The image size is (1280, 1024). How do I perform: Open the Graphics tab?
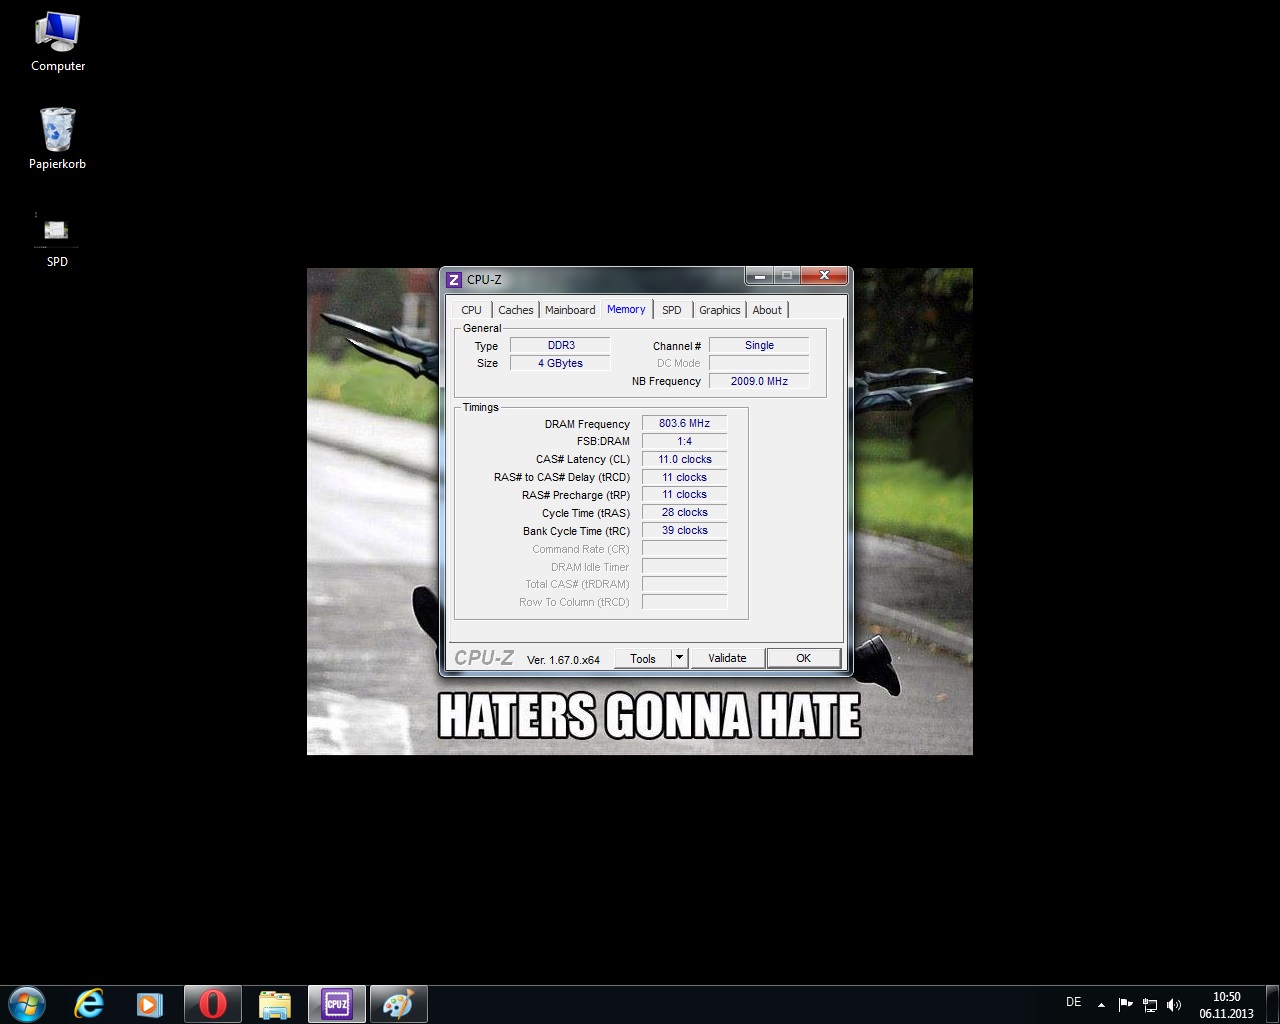[720, 310]
